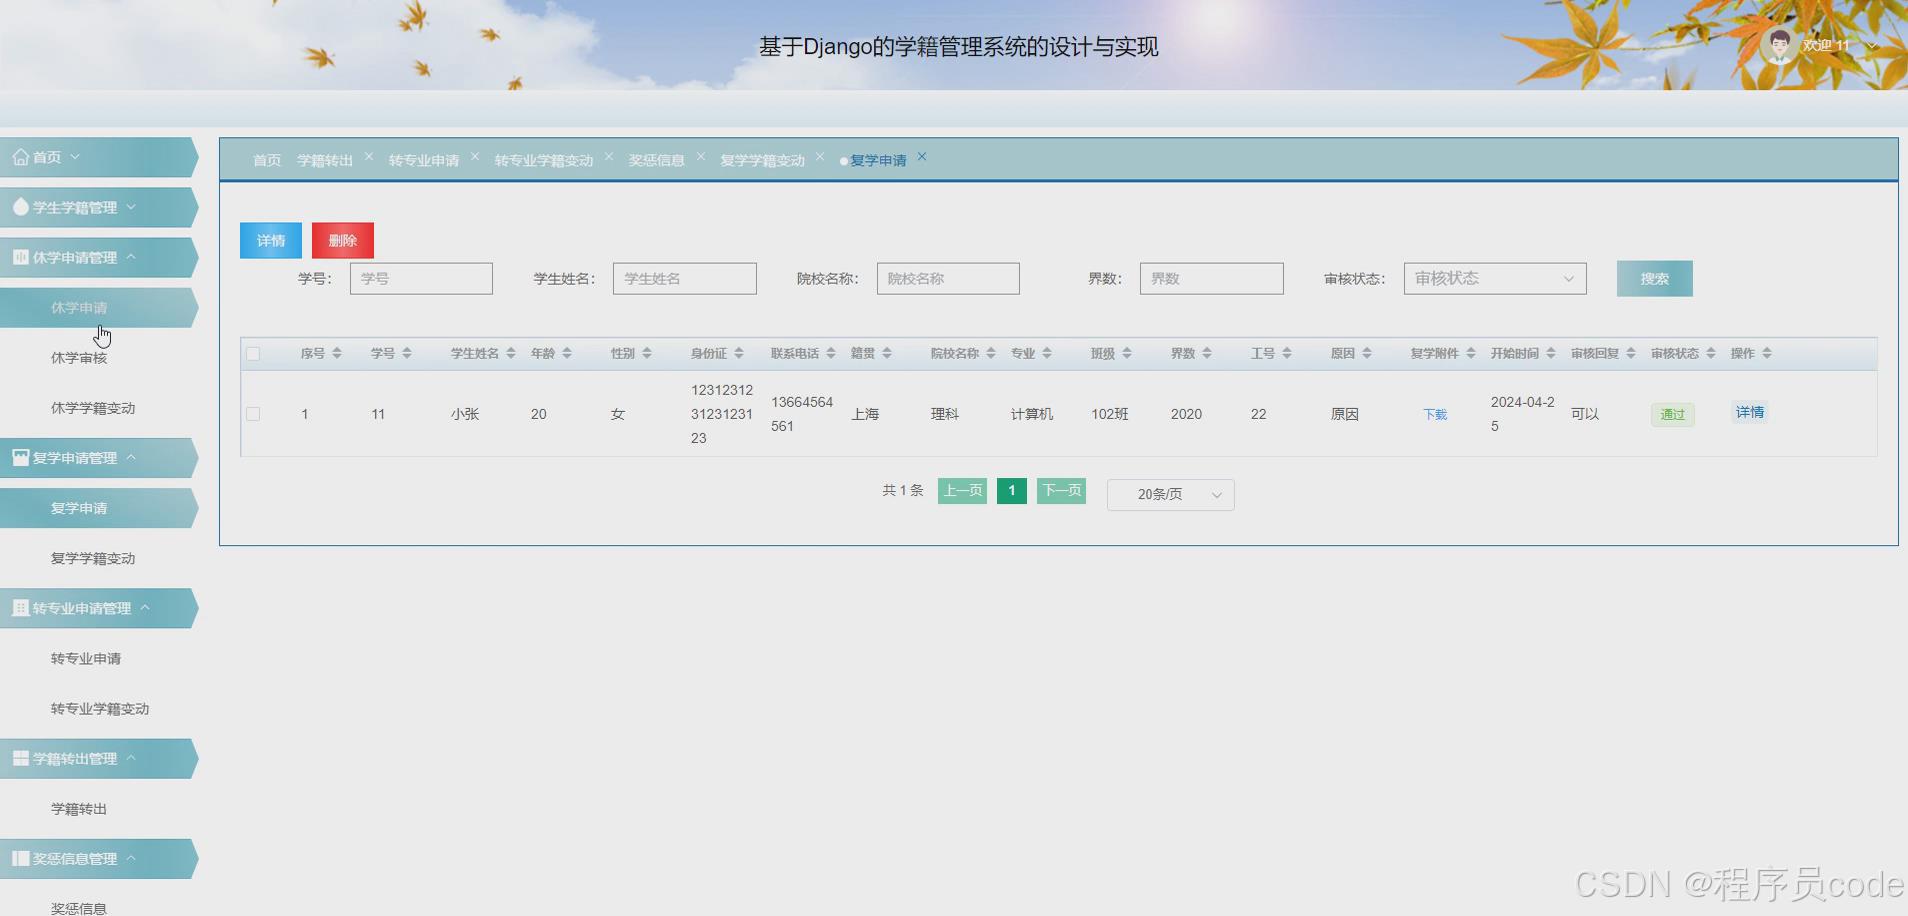Screen dimensions: 1908x916
Task: Sort the 学号 column with its sort arrows
Action: point(406,352)
